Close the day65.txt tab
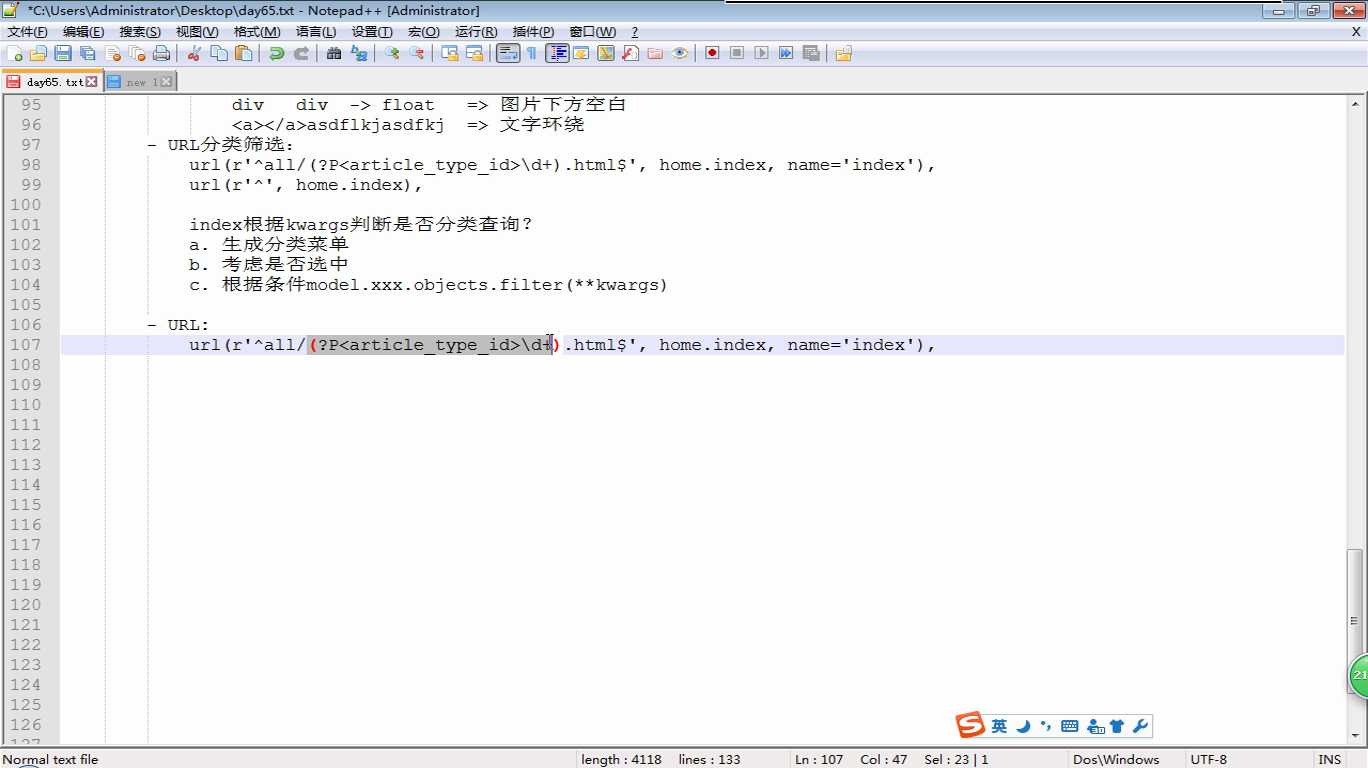Screen dimensions: 1368x768 point(92,82)
